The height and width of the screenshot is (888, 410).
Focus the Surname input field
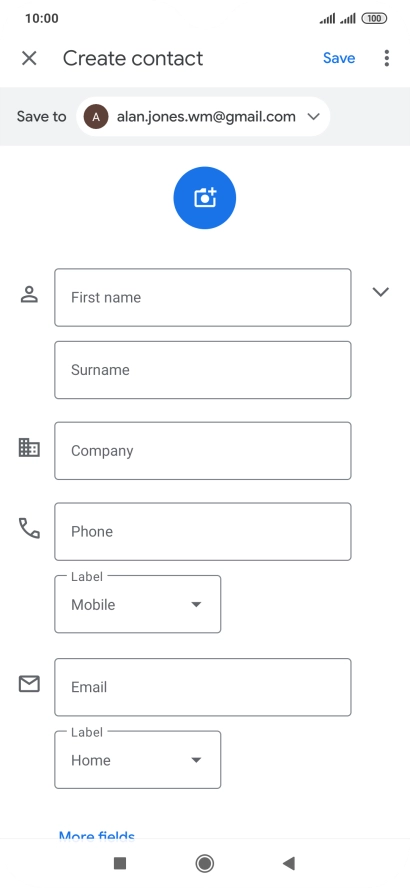[x=203, y=370]
